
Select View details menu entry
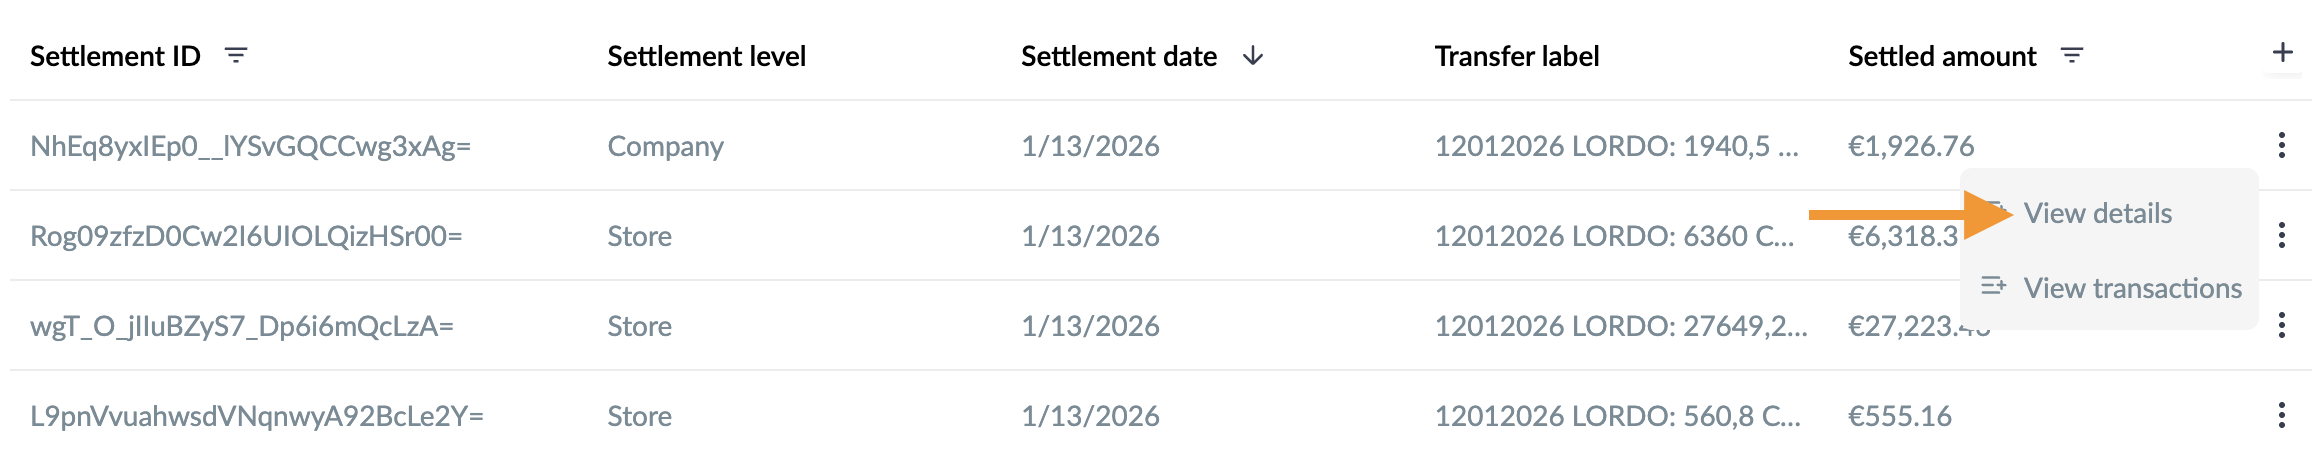(x=2097, y=213)
